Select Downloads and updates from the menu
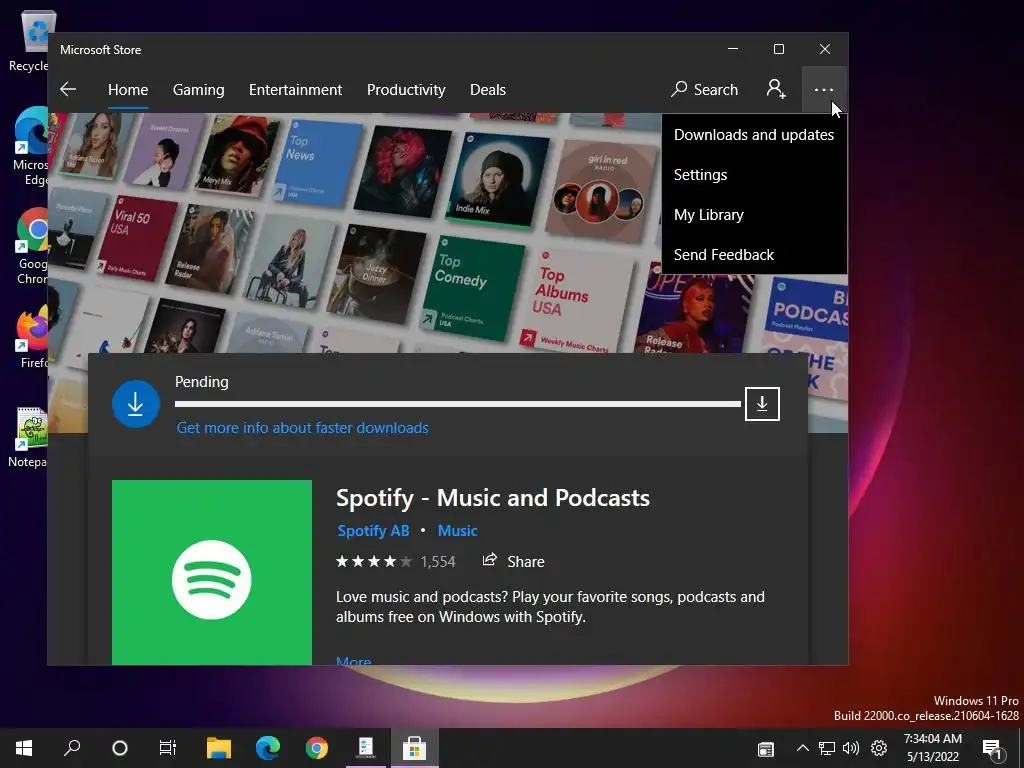This screenshot has width=1024, height=768. 754,135
